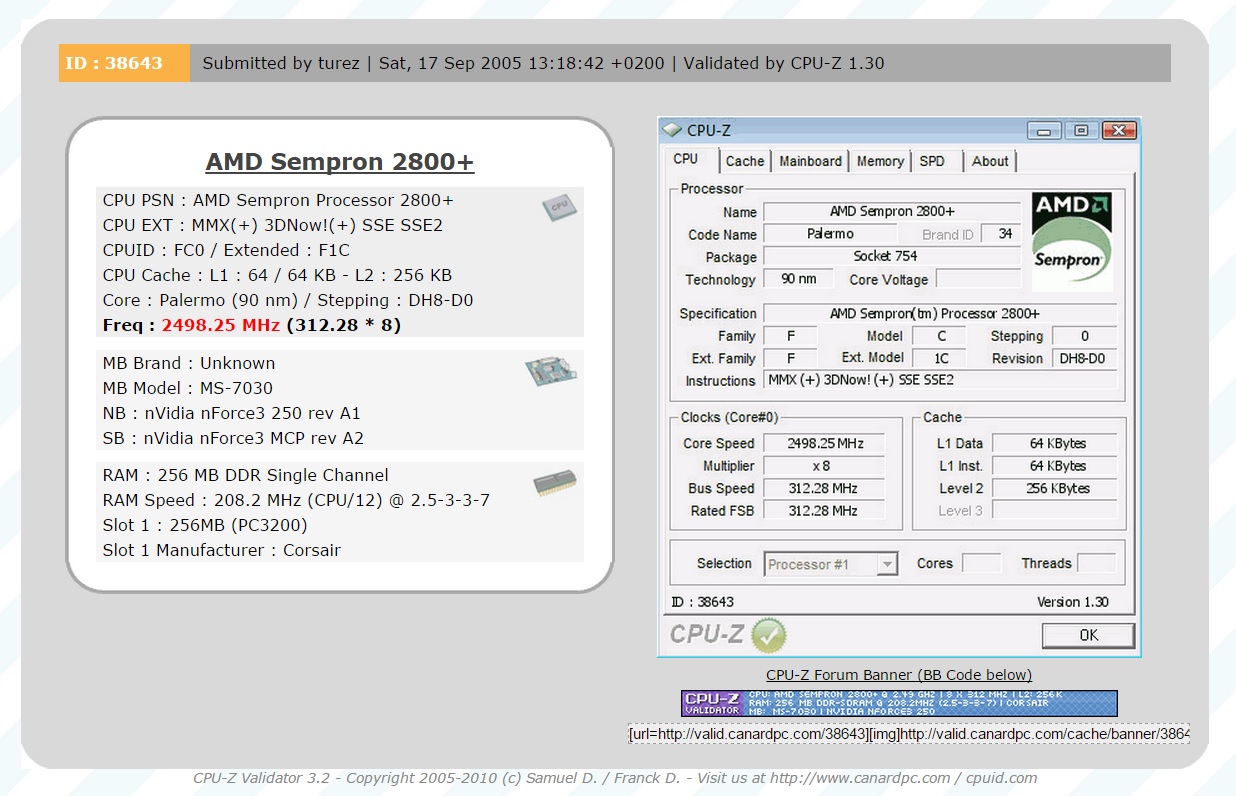Click the Code Name field Palermo
Screen dimensions: 1236x796
point(830,234)
